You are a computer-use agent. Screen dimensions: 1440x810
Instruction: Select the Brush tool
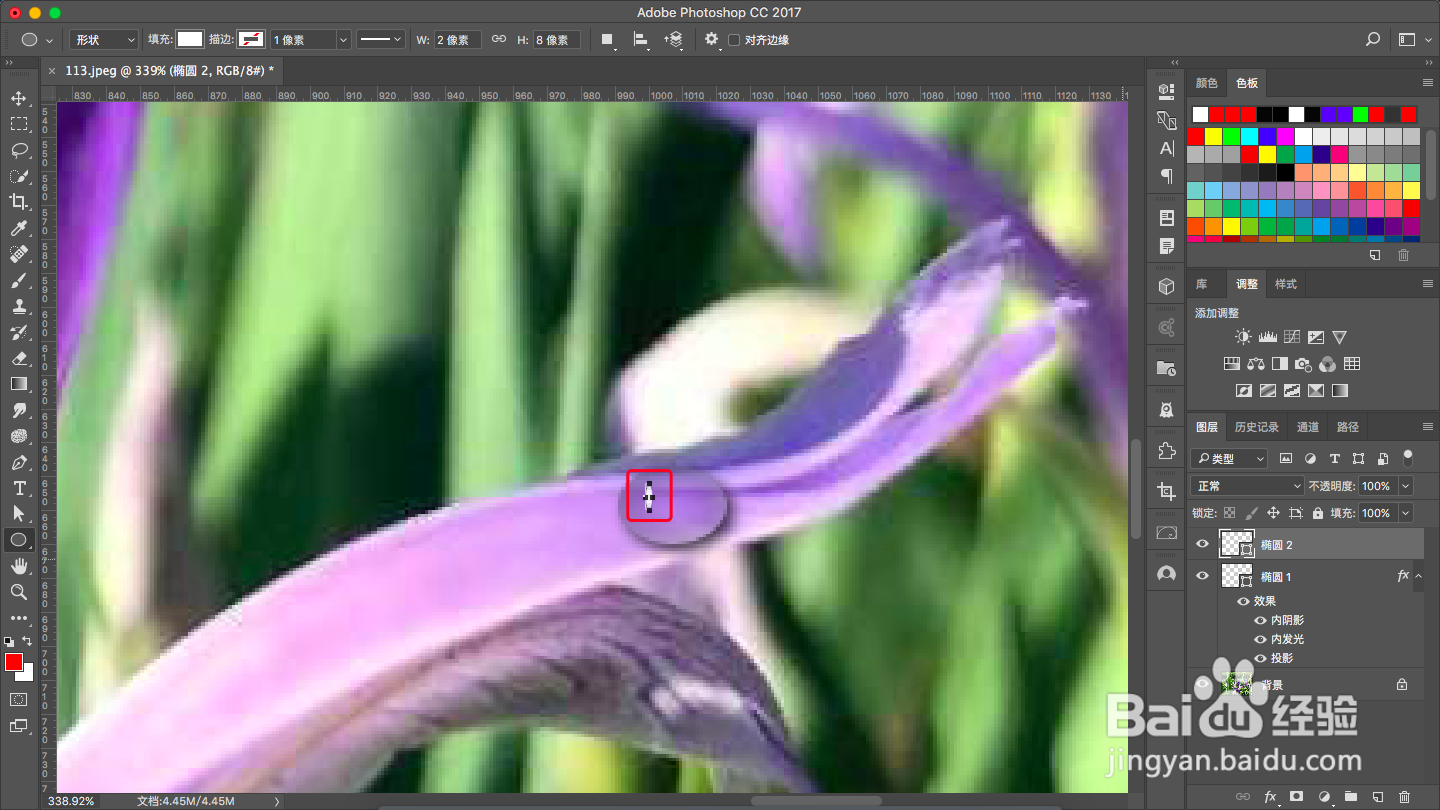pos(19,280)
